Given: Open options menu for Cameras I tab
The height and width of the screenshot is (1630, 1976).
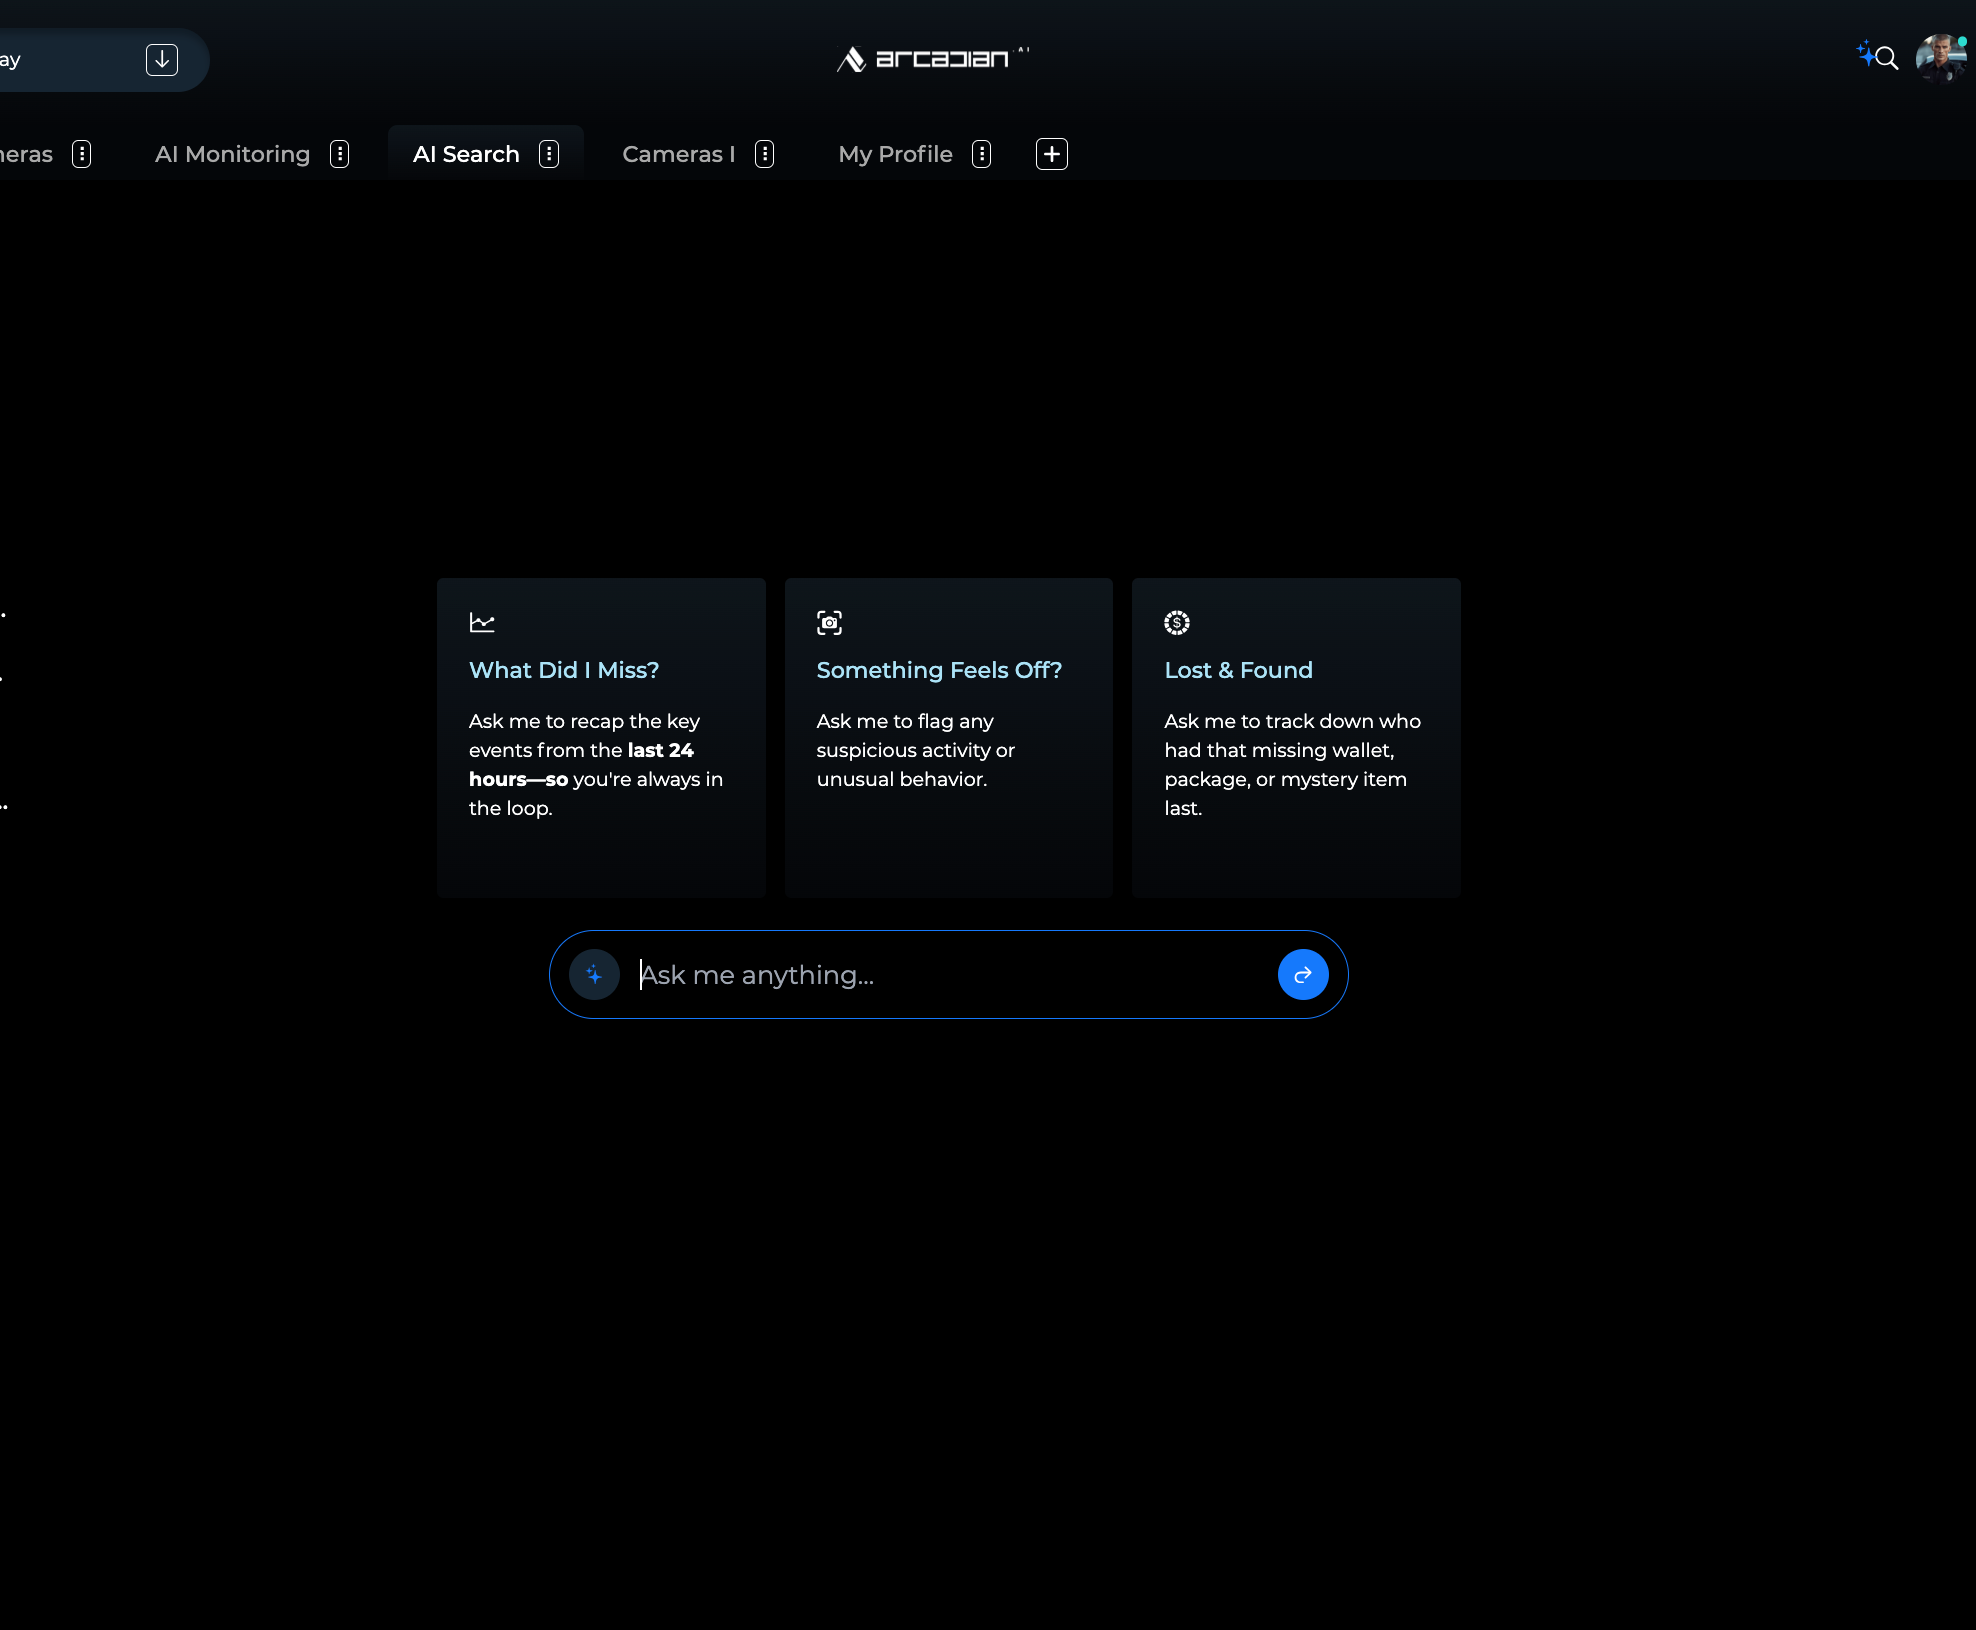Looking at the screenshot, I should (765, 154).
